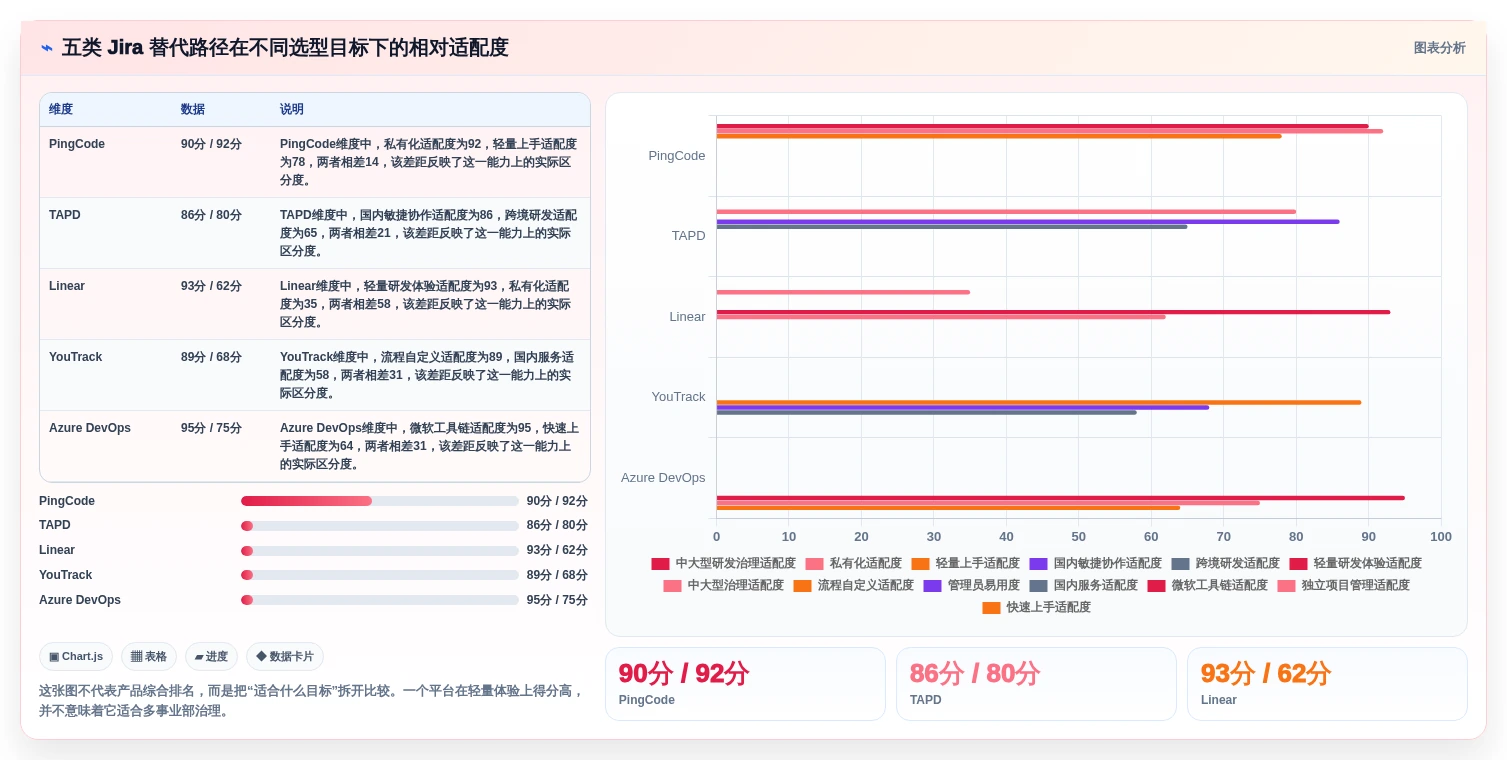Click the Azure DevOps 95 bar in chart

pyautogui.click(x=1060, y=498)
